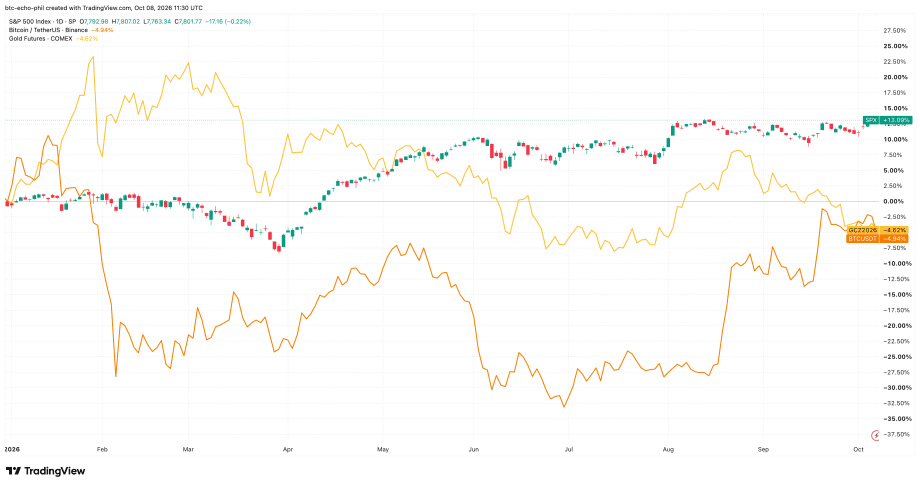Image resolution: width=920 pixels, height=486 pixels.
Task: Click the −4.94% value beside the Bitcoin legend
Action: pos(102,30)
